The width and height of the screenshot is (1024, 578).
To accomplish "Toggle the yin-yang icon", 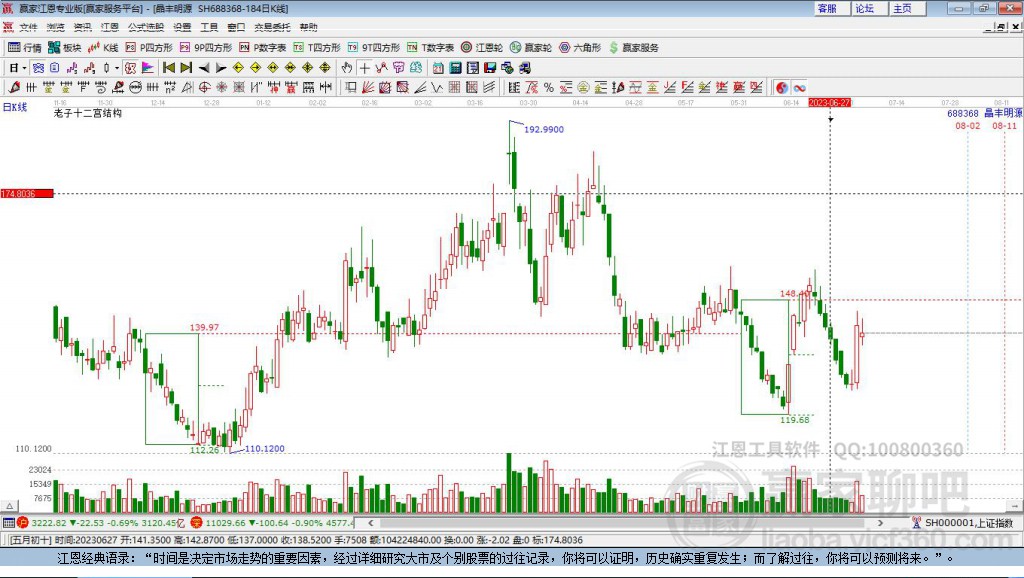I will point(782,87).
